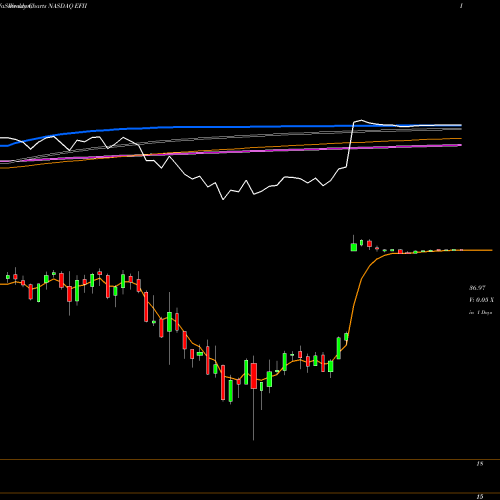Click the tallest green candle after the gap up
Image resolution: width=500 pixels, height=500 pixels.
point(354,246)
